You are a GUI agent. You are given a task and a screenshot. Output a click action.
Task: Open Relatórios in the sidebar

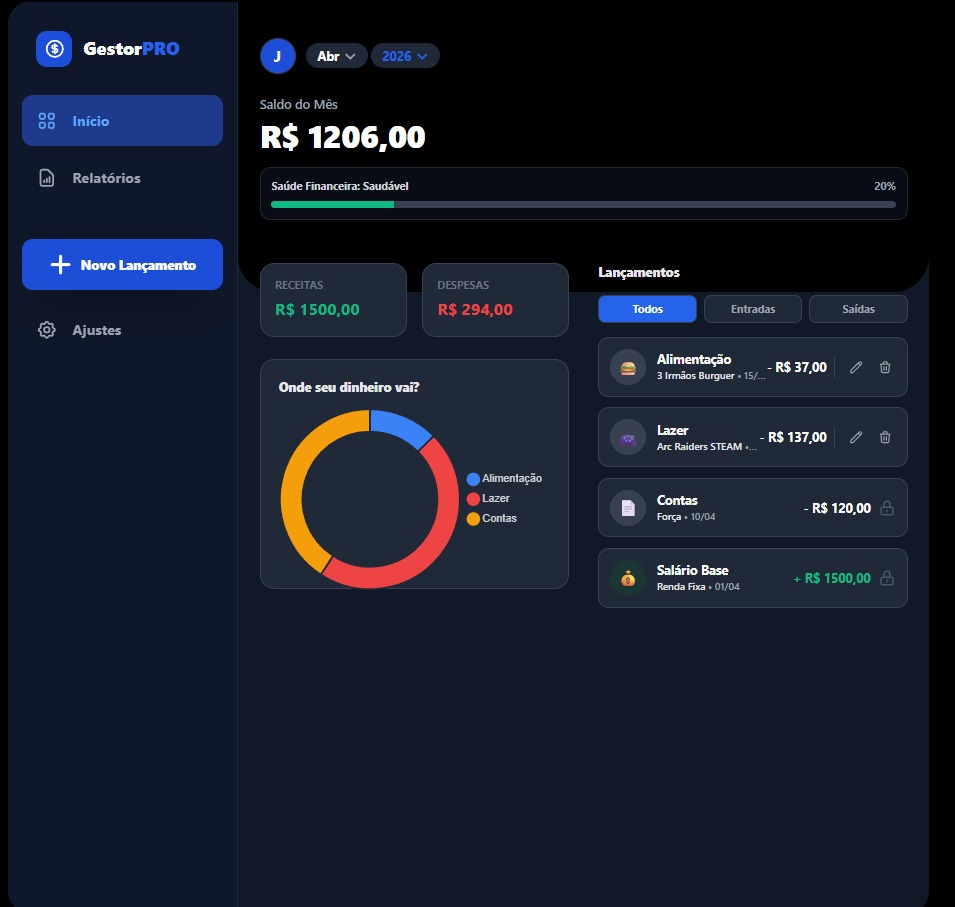click(122, 178)
